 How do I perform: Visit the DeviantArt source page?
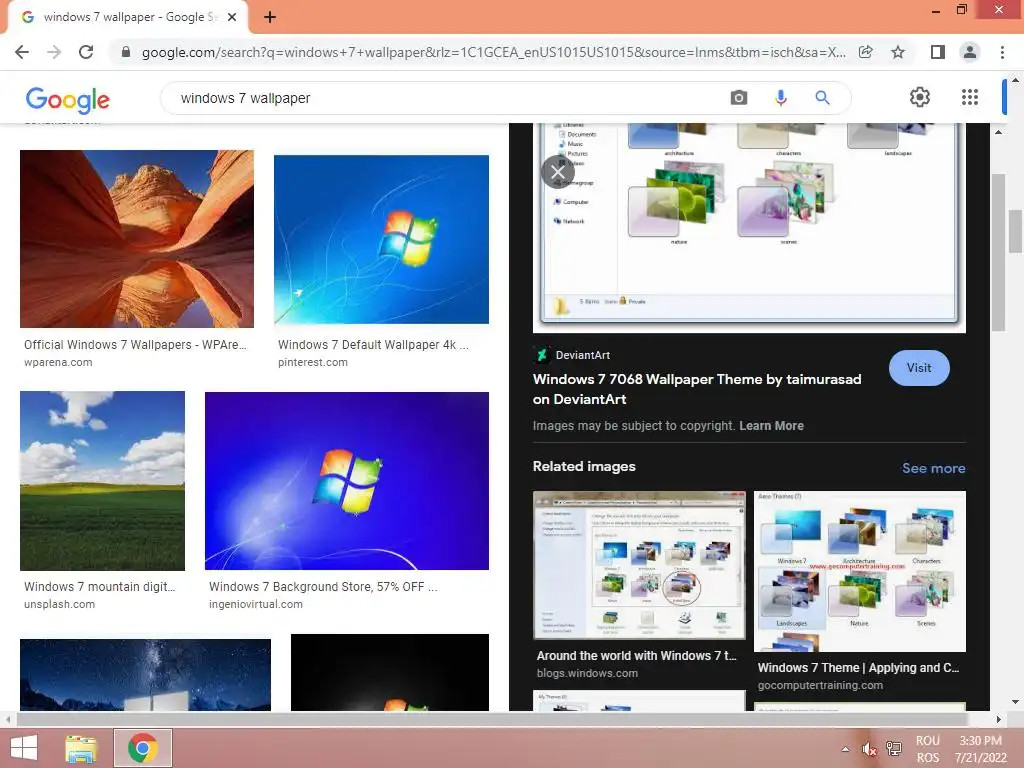(x=919, y=368)
